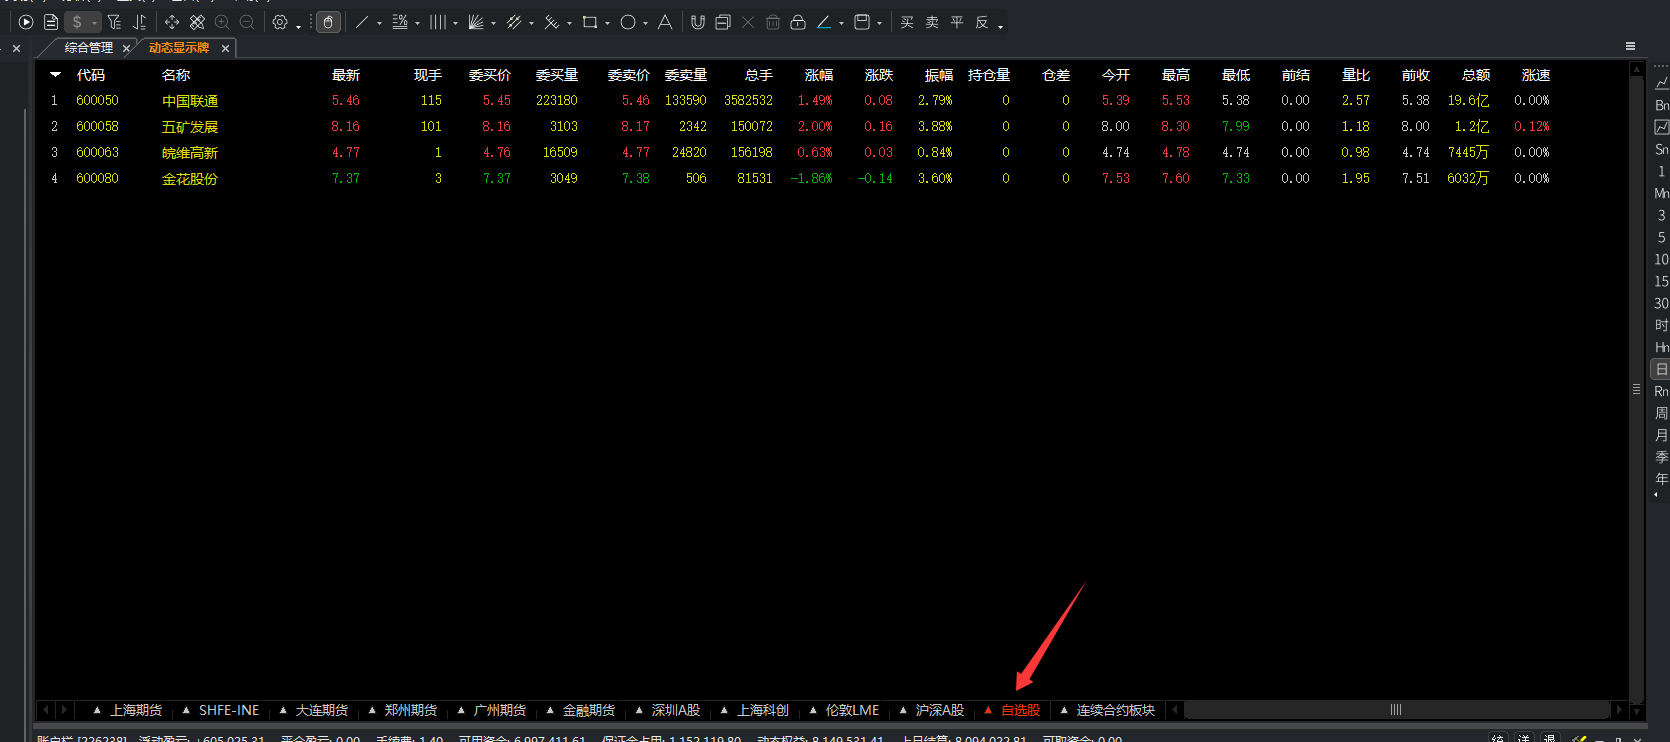Screen dimensions: 1670x742
Task: Expand the dollar tool dropdown arrow
Action: point(94,23)
